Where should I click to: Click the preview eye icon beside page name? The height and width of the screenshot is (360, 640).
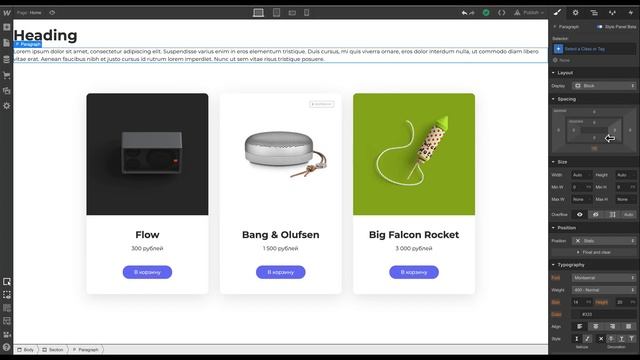[52, 13]
